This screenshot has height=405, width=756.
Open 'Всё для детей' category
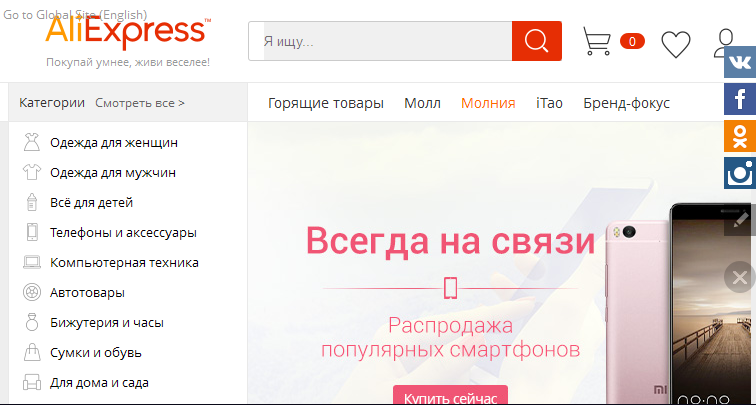[91, 202]
